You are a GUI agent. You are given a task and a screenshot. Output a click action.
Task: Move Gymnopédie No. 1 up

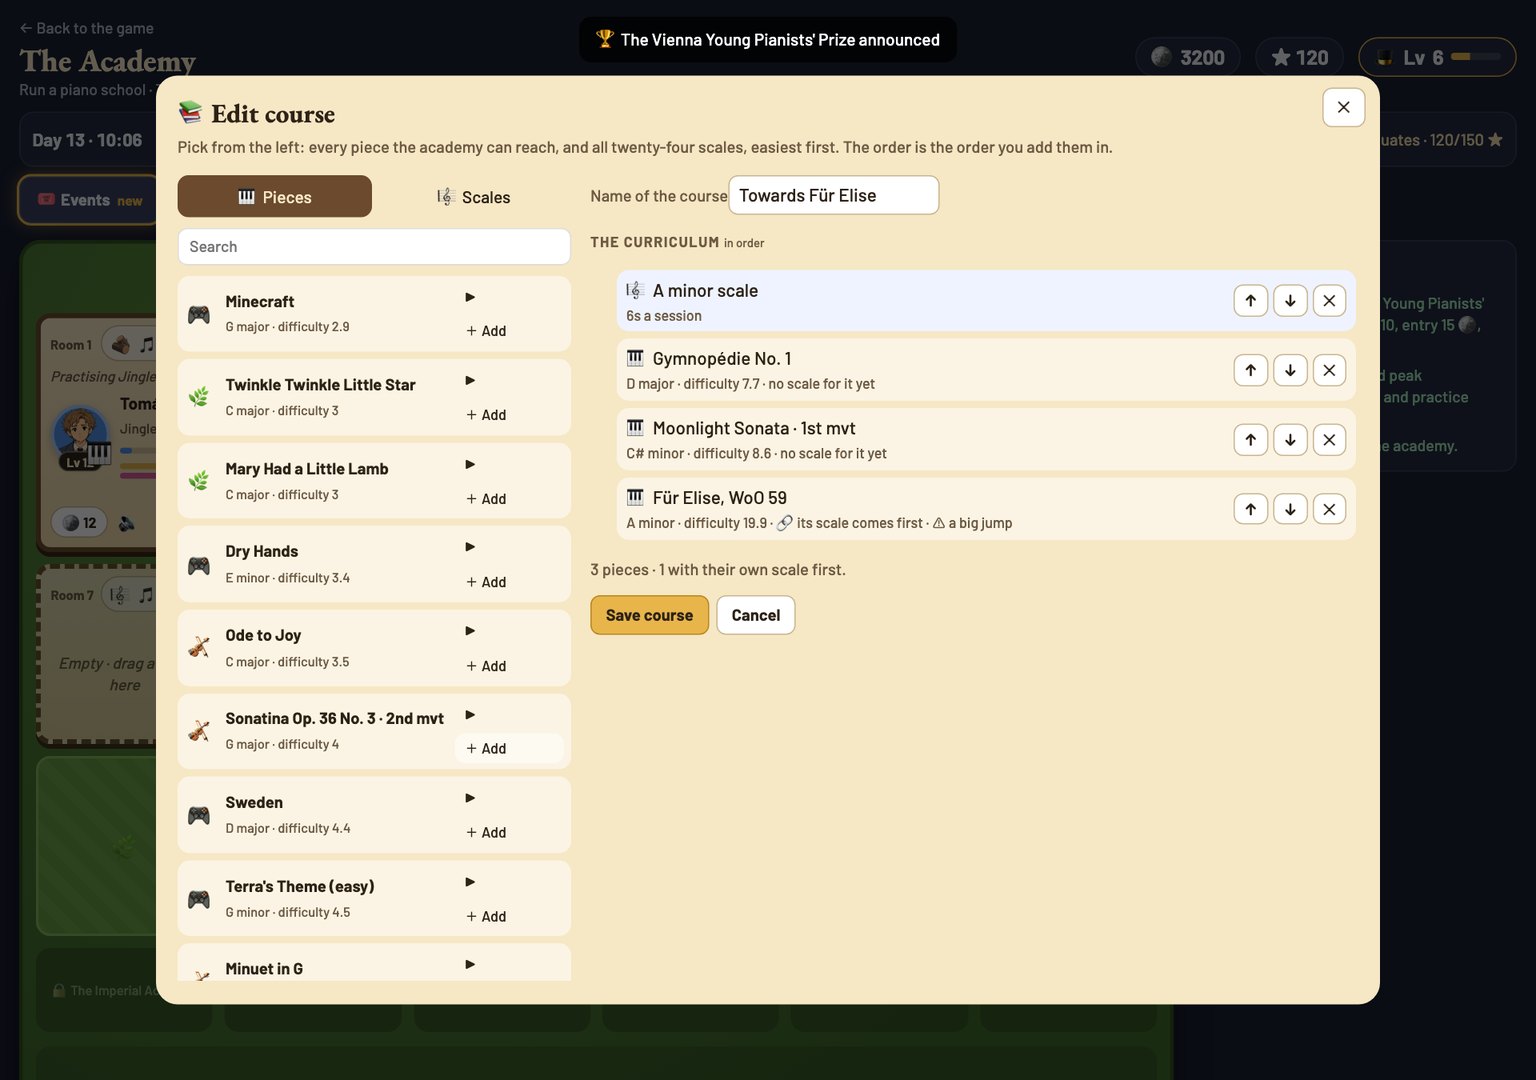point(1251,370)
